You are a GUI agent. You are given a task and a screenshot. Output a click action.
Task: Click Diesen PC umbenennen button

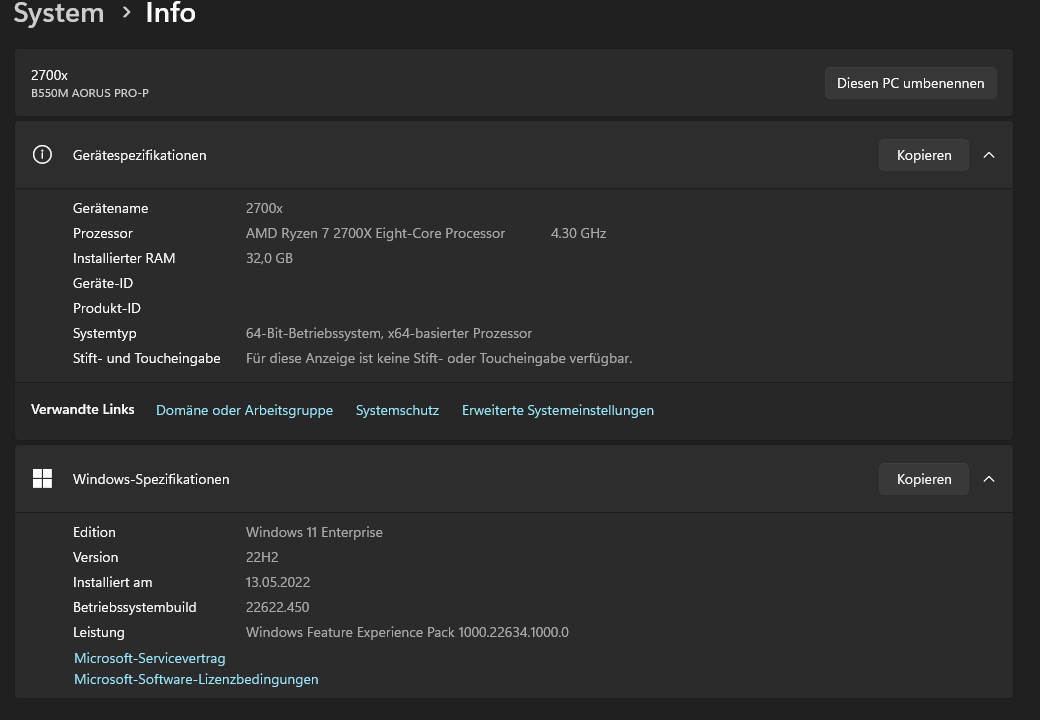point(910,83)
